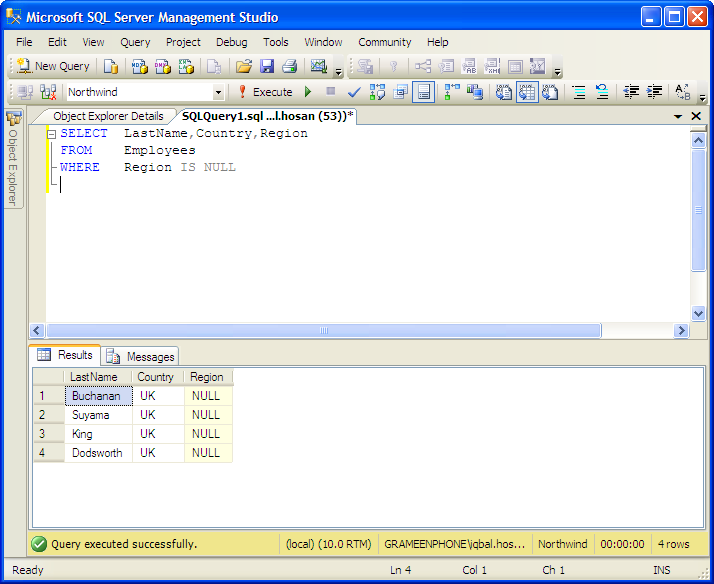Open a Database Engine Query
The height and width of the screenshot is (584, 714).
click(x=111, y=66)
